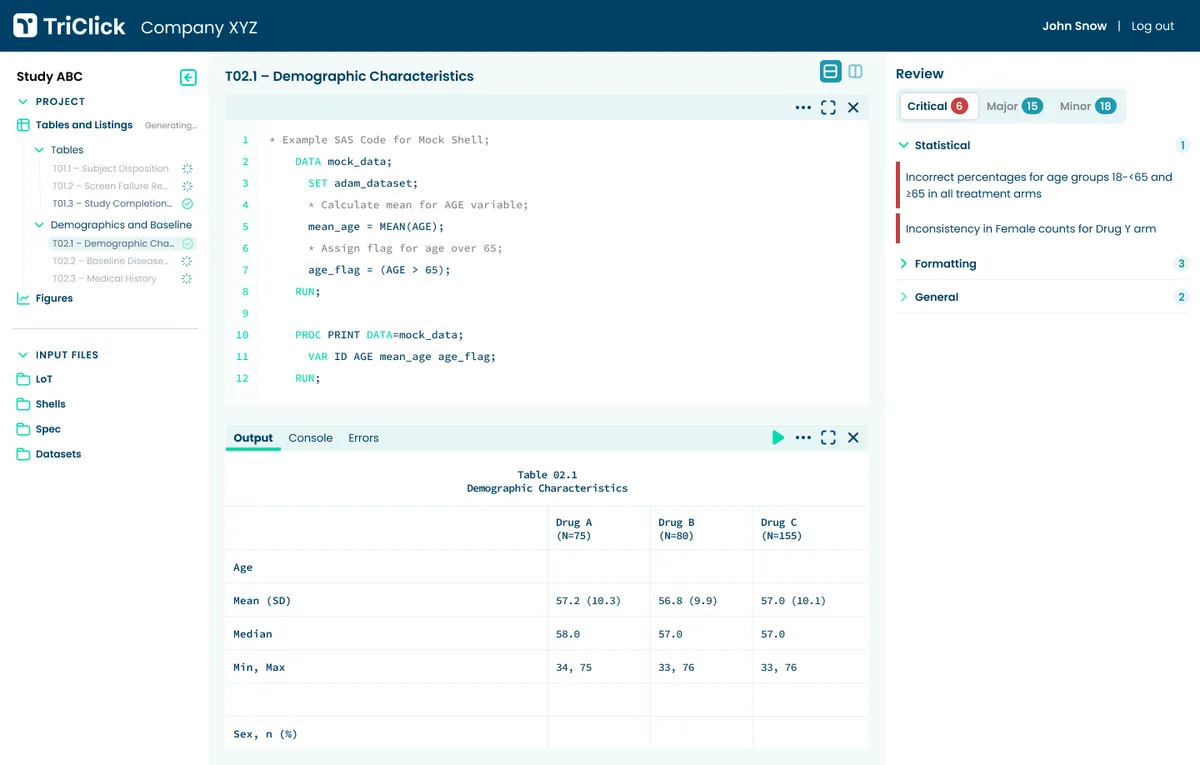The width and height of the screenshot is (1200, 765).
Task: Switch to vertical split layout view
Action: pos(856,71)
